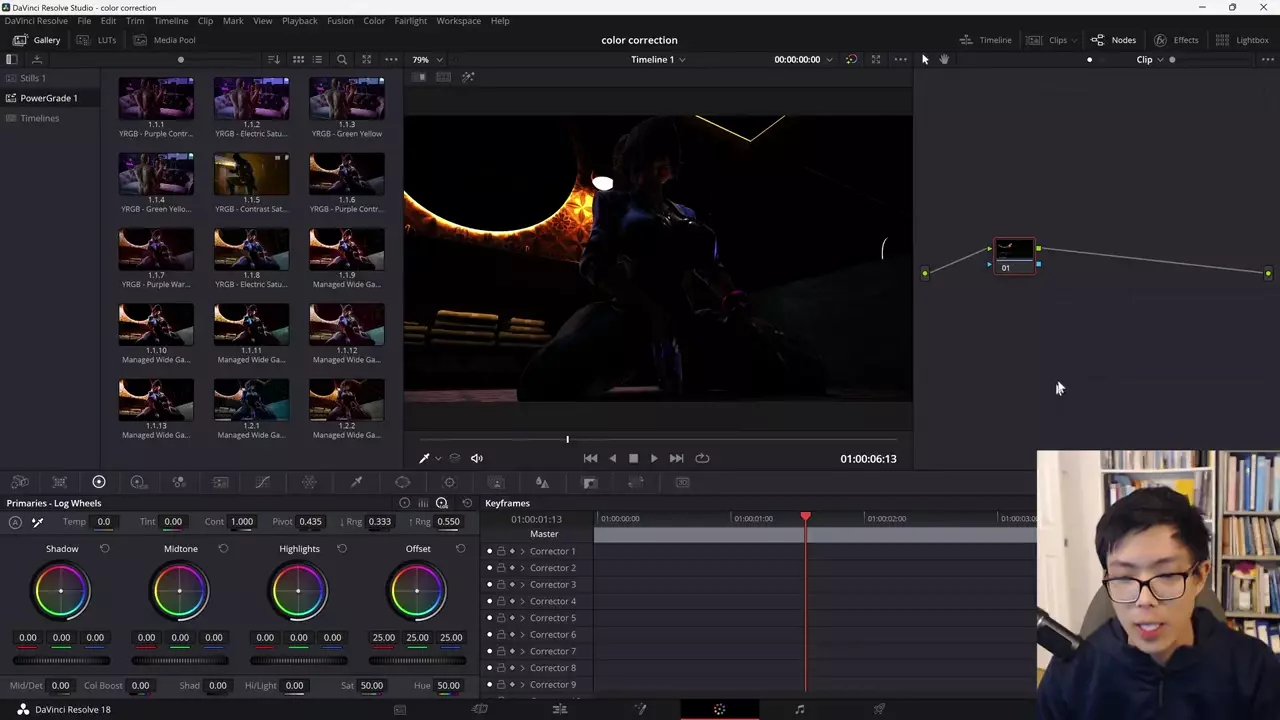Click the Color Warper palette icon
1280x720 pixels.
(x=309, y=482)
